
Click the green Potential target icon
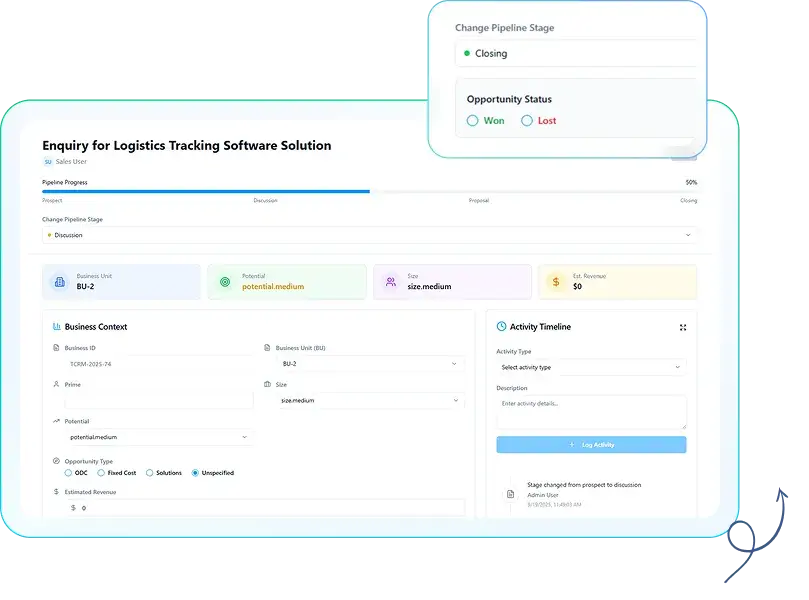pos(225,282)
